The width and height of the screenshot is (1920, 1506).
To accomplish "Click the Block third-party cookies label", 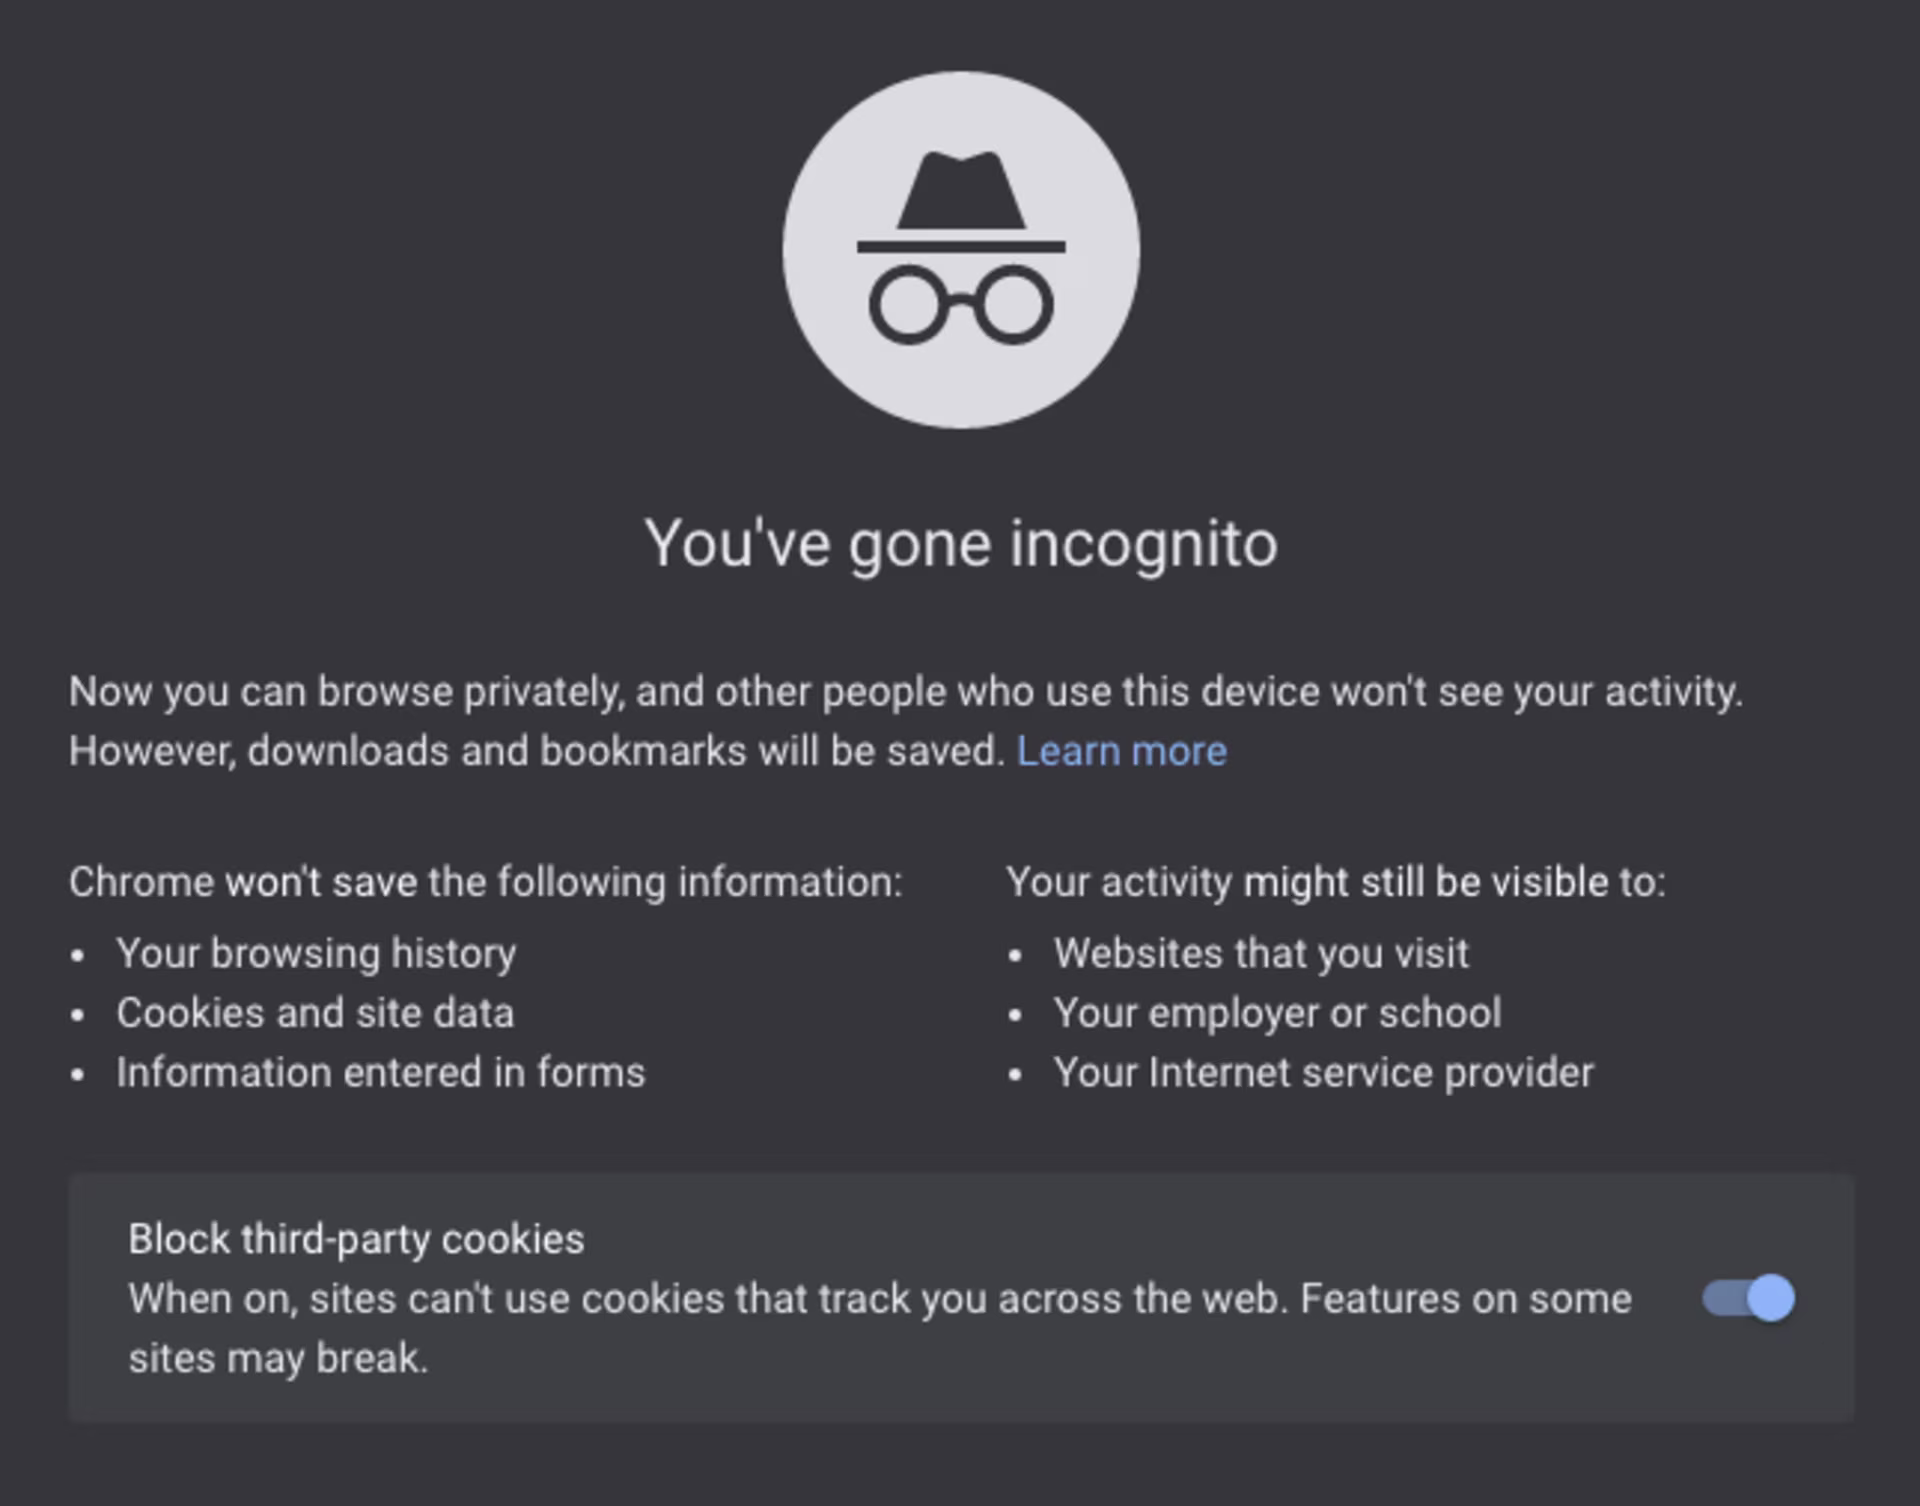I will 356,1239.
